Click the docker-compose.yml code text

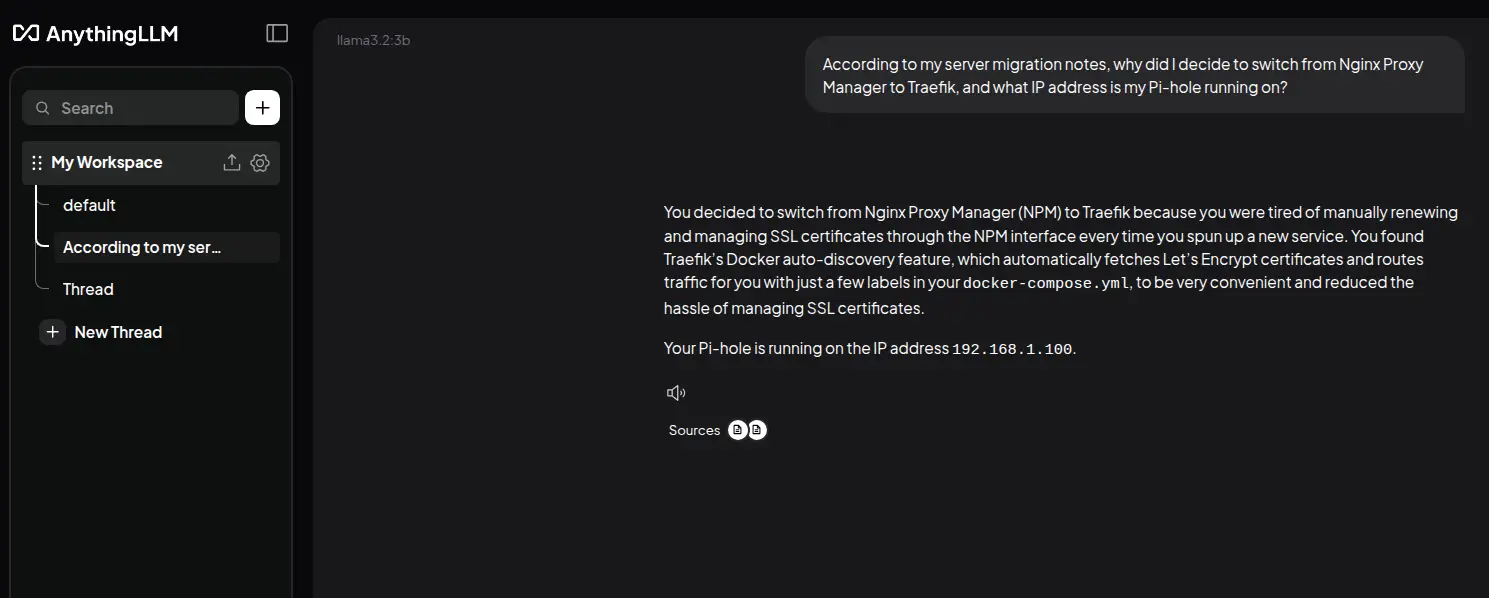[x=1047, y=283]
